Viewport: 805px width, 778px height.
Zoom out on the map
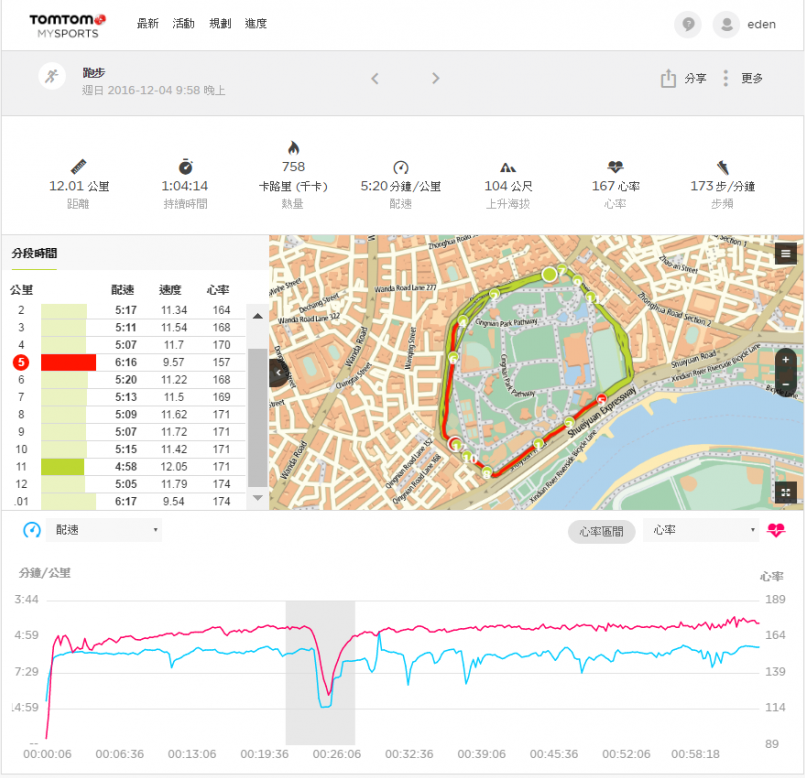(786, 384)
